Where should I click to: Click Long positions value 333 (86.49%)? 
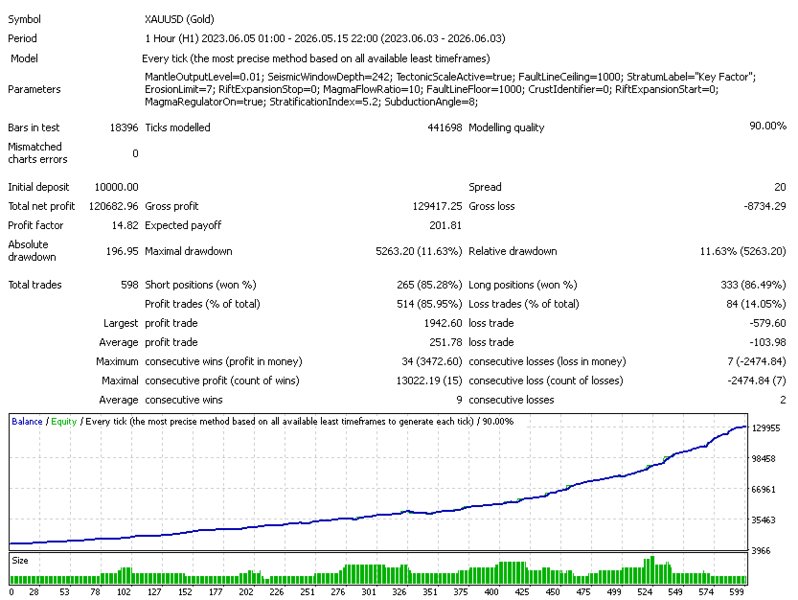[753, 285]
